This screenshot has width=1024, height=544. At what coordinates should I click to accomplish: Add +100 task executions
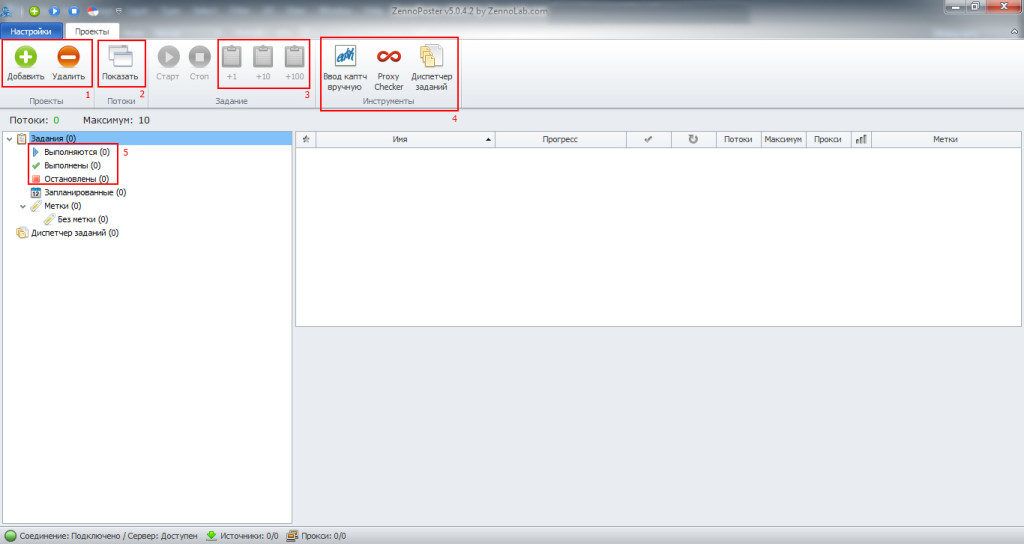pos(294,62)
